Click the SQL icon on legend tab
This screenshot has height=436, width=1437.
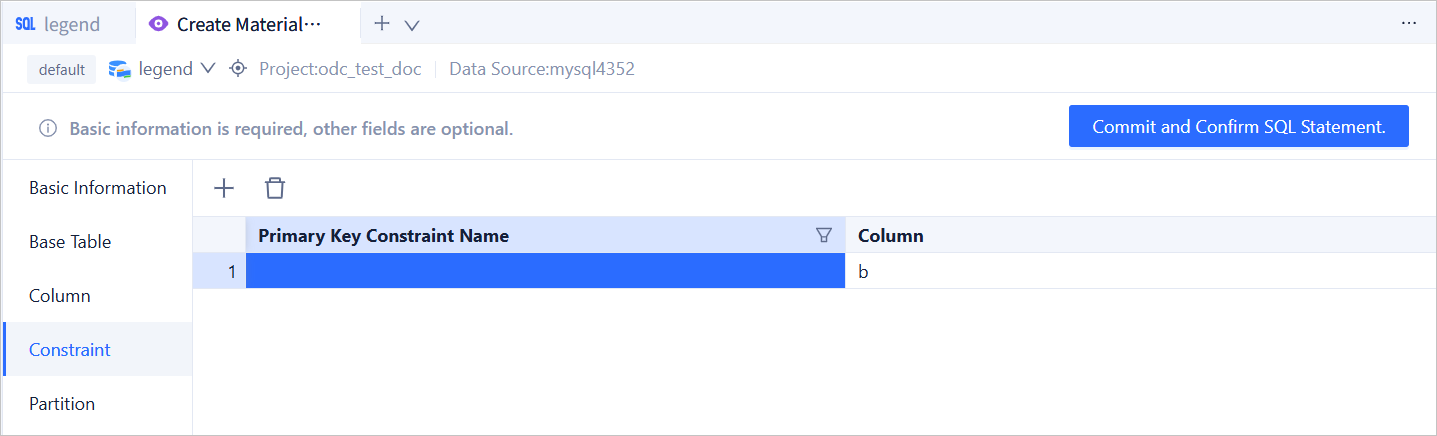click(25, 24)
